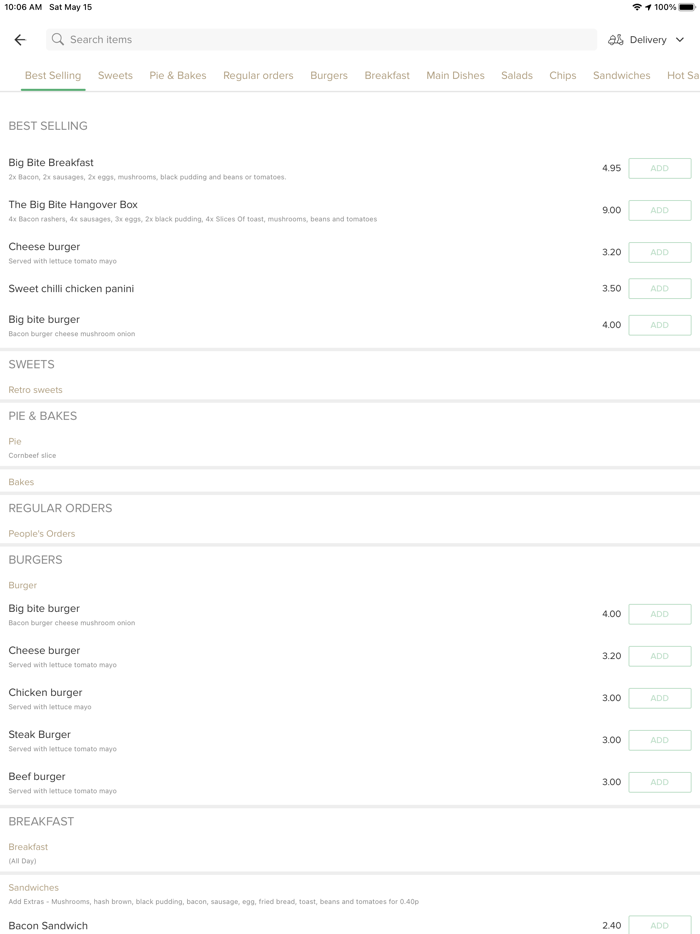Open the Breakfast (All Day) subcategory

28,847
